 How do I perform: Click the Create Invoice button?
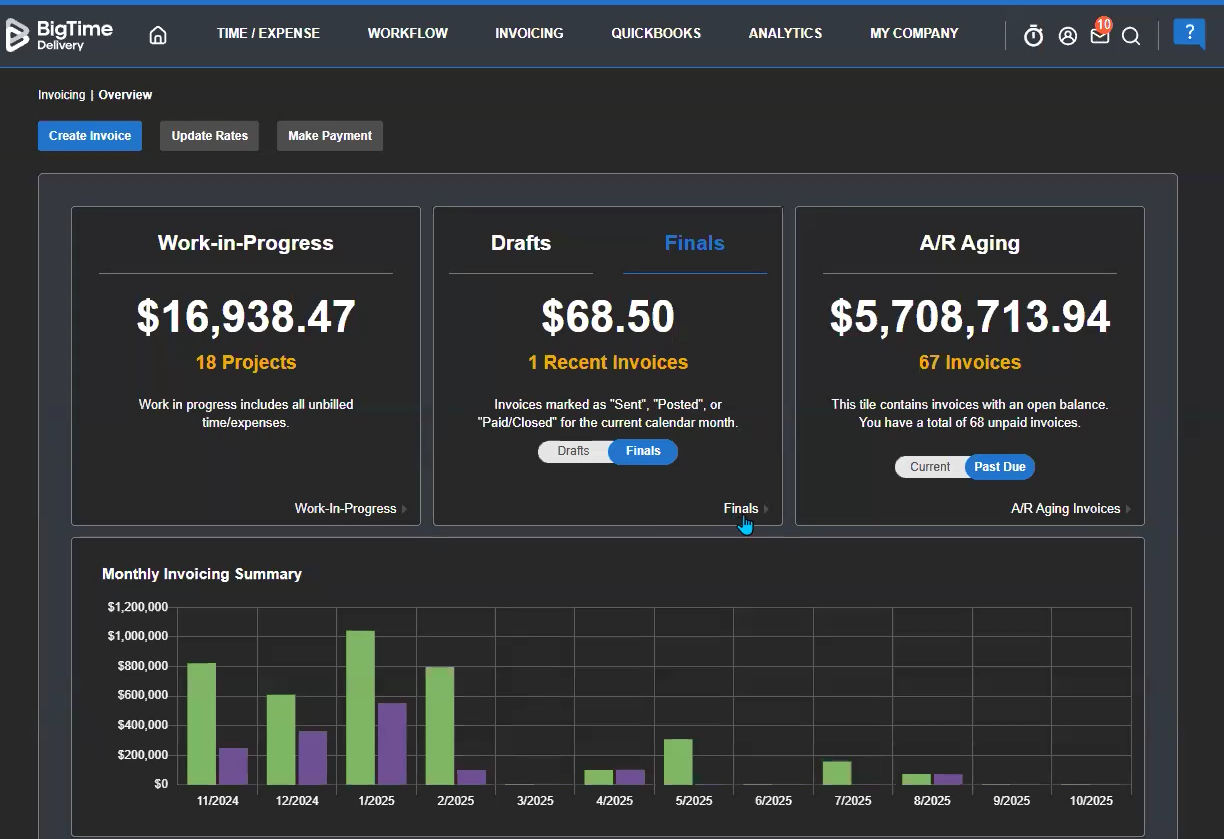pyautogui.click(x=90, y=136)
